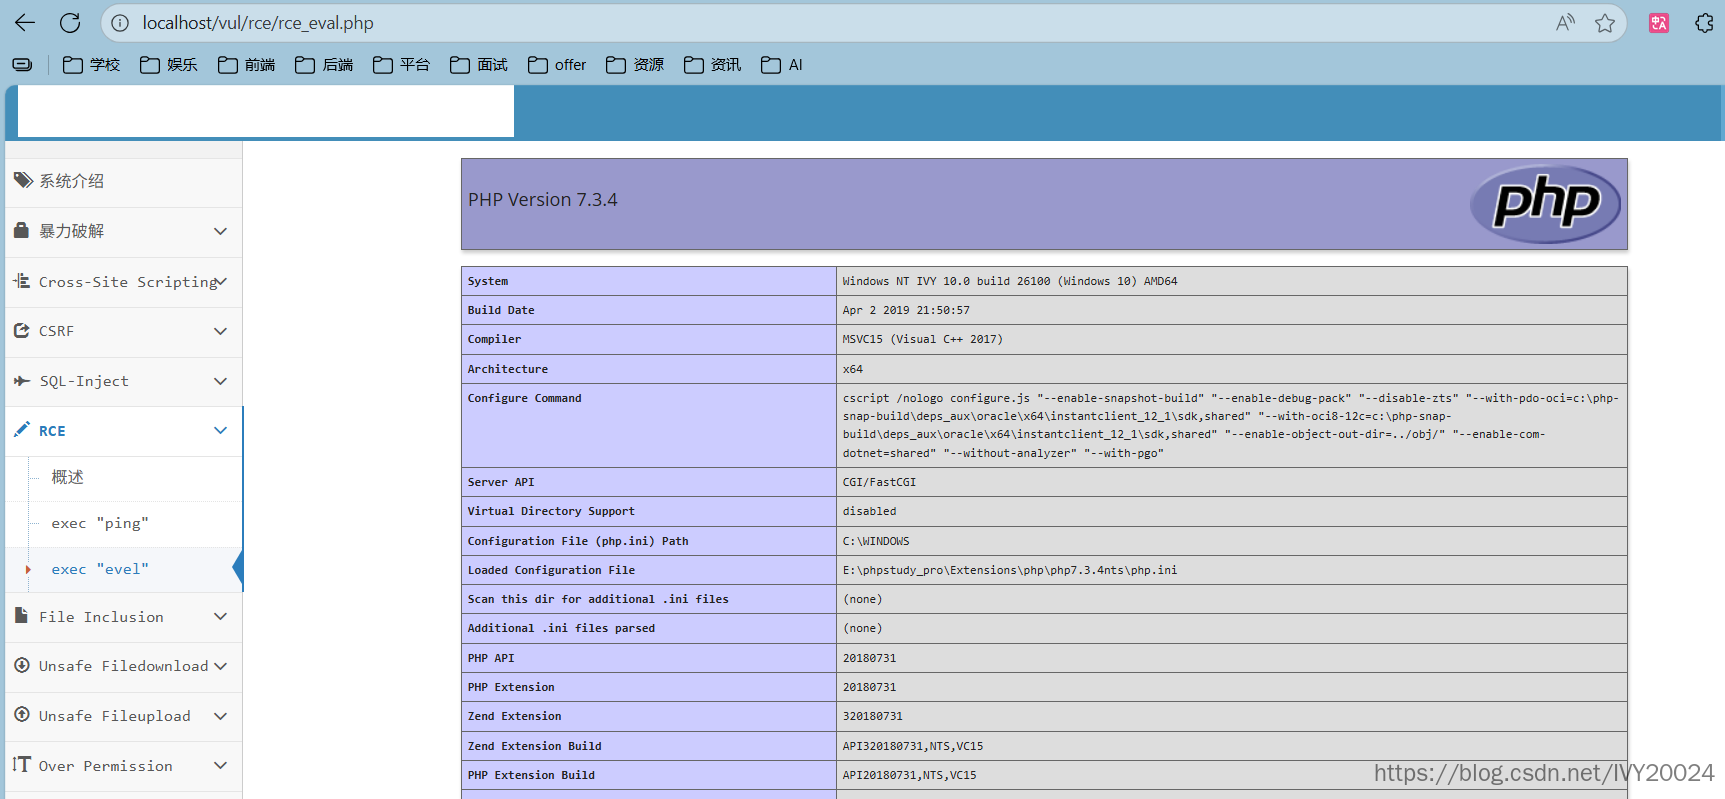Reload the page with refresh icon
Image resolution: width=1725 pixels, height=799 pixels.
(x=70, y=23)
